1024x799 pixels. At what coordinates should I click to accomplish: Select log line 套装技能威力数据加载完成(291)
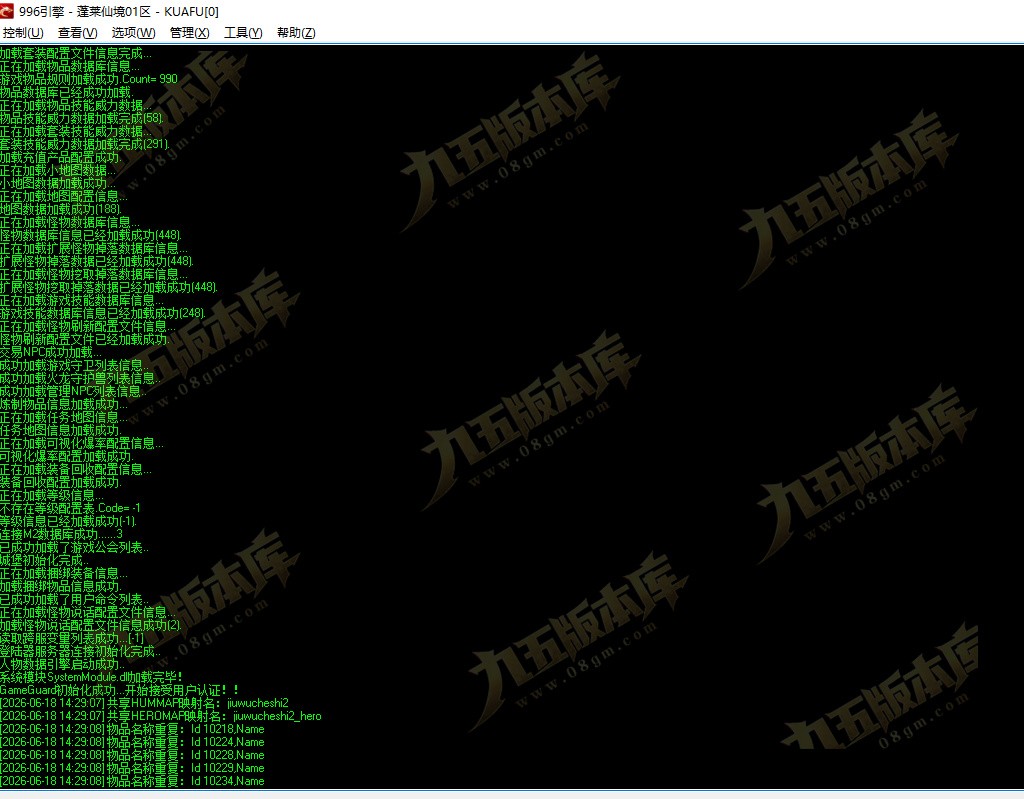(x=85, y=144)
